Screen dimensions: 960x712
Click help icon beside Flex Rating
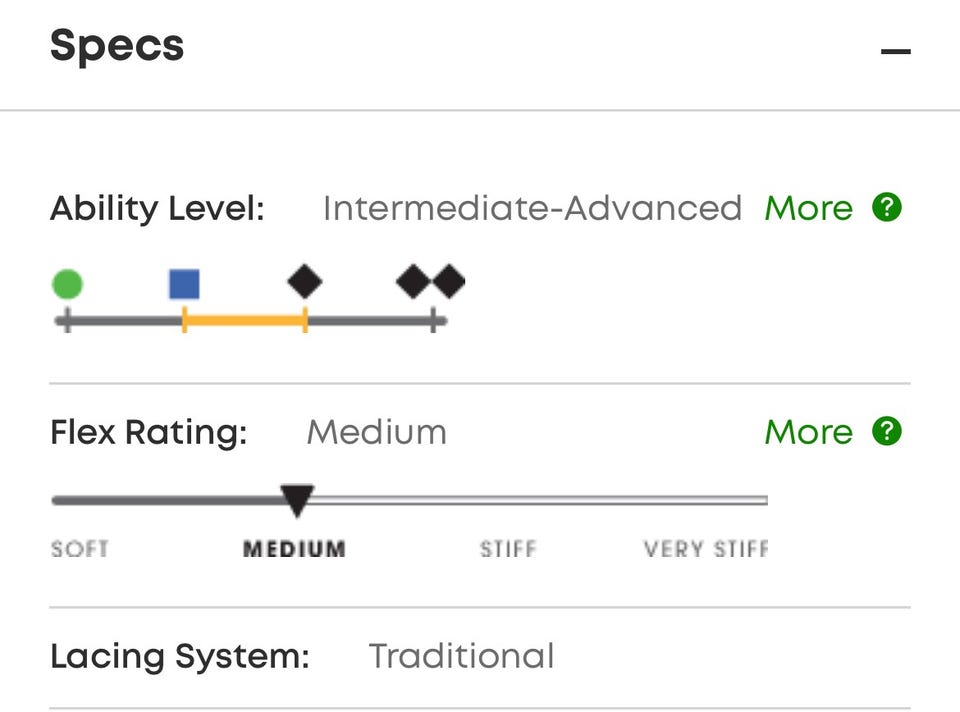(887, 432)
